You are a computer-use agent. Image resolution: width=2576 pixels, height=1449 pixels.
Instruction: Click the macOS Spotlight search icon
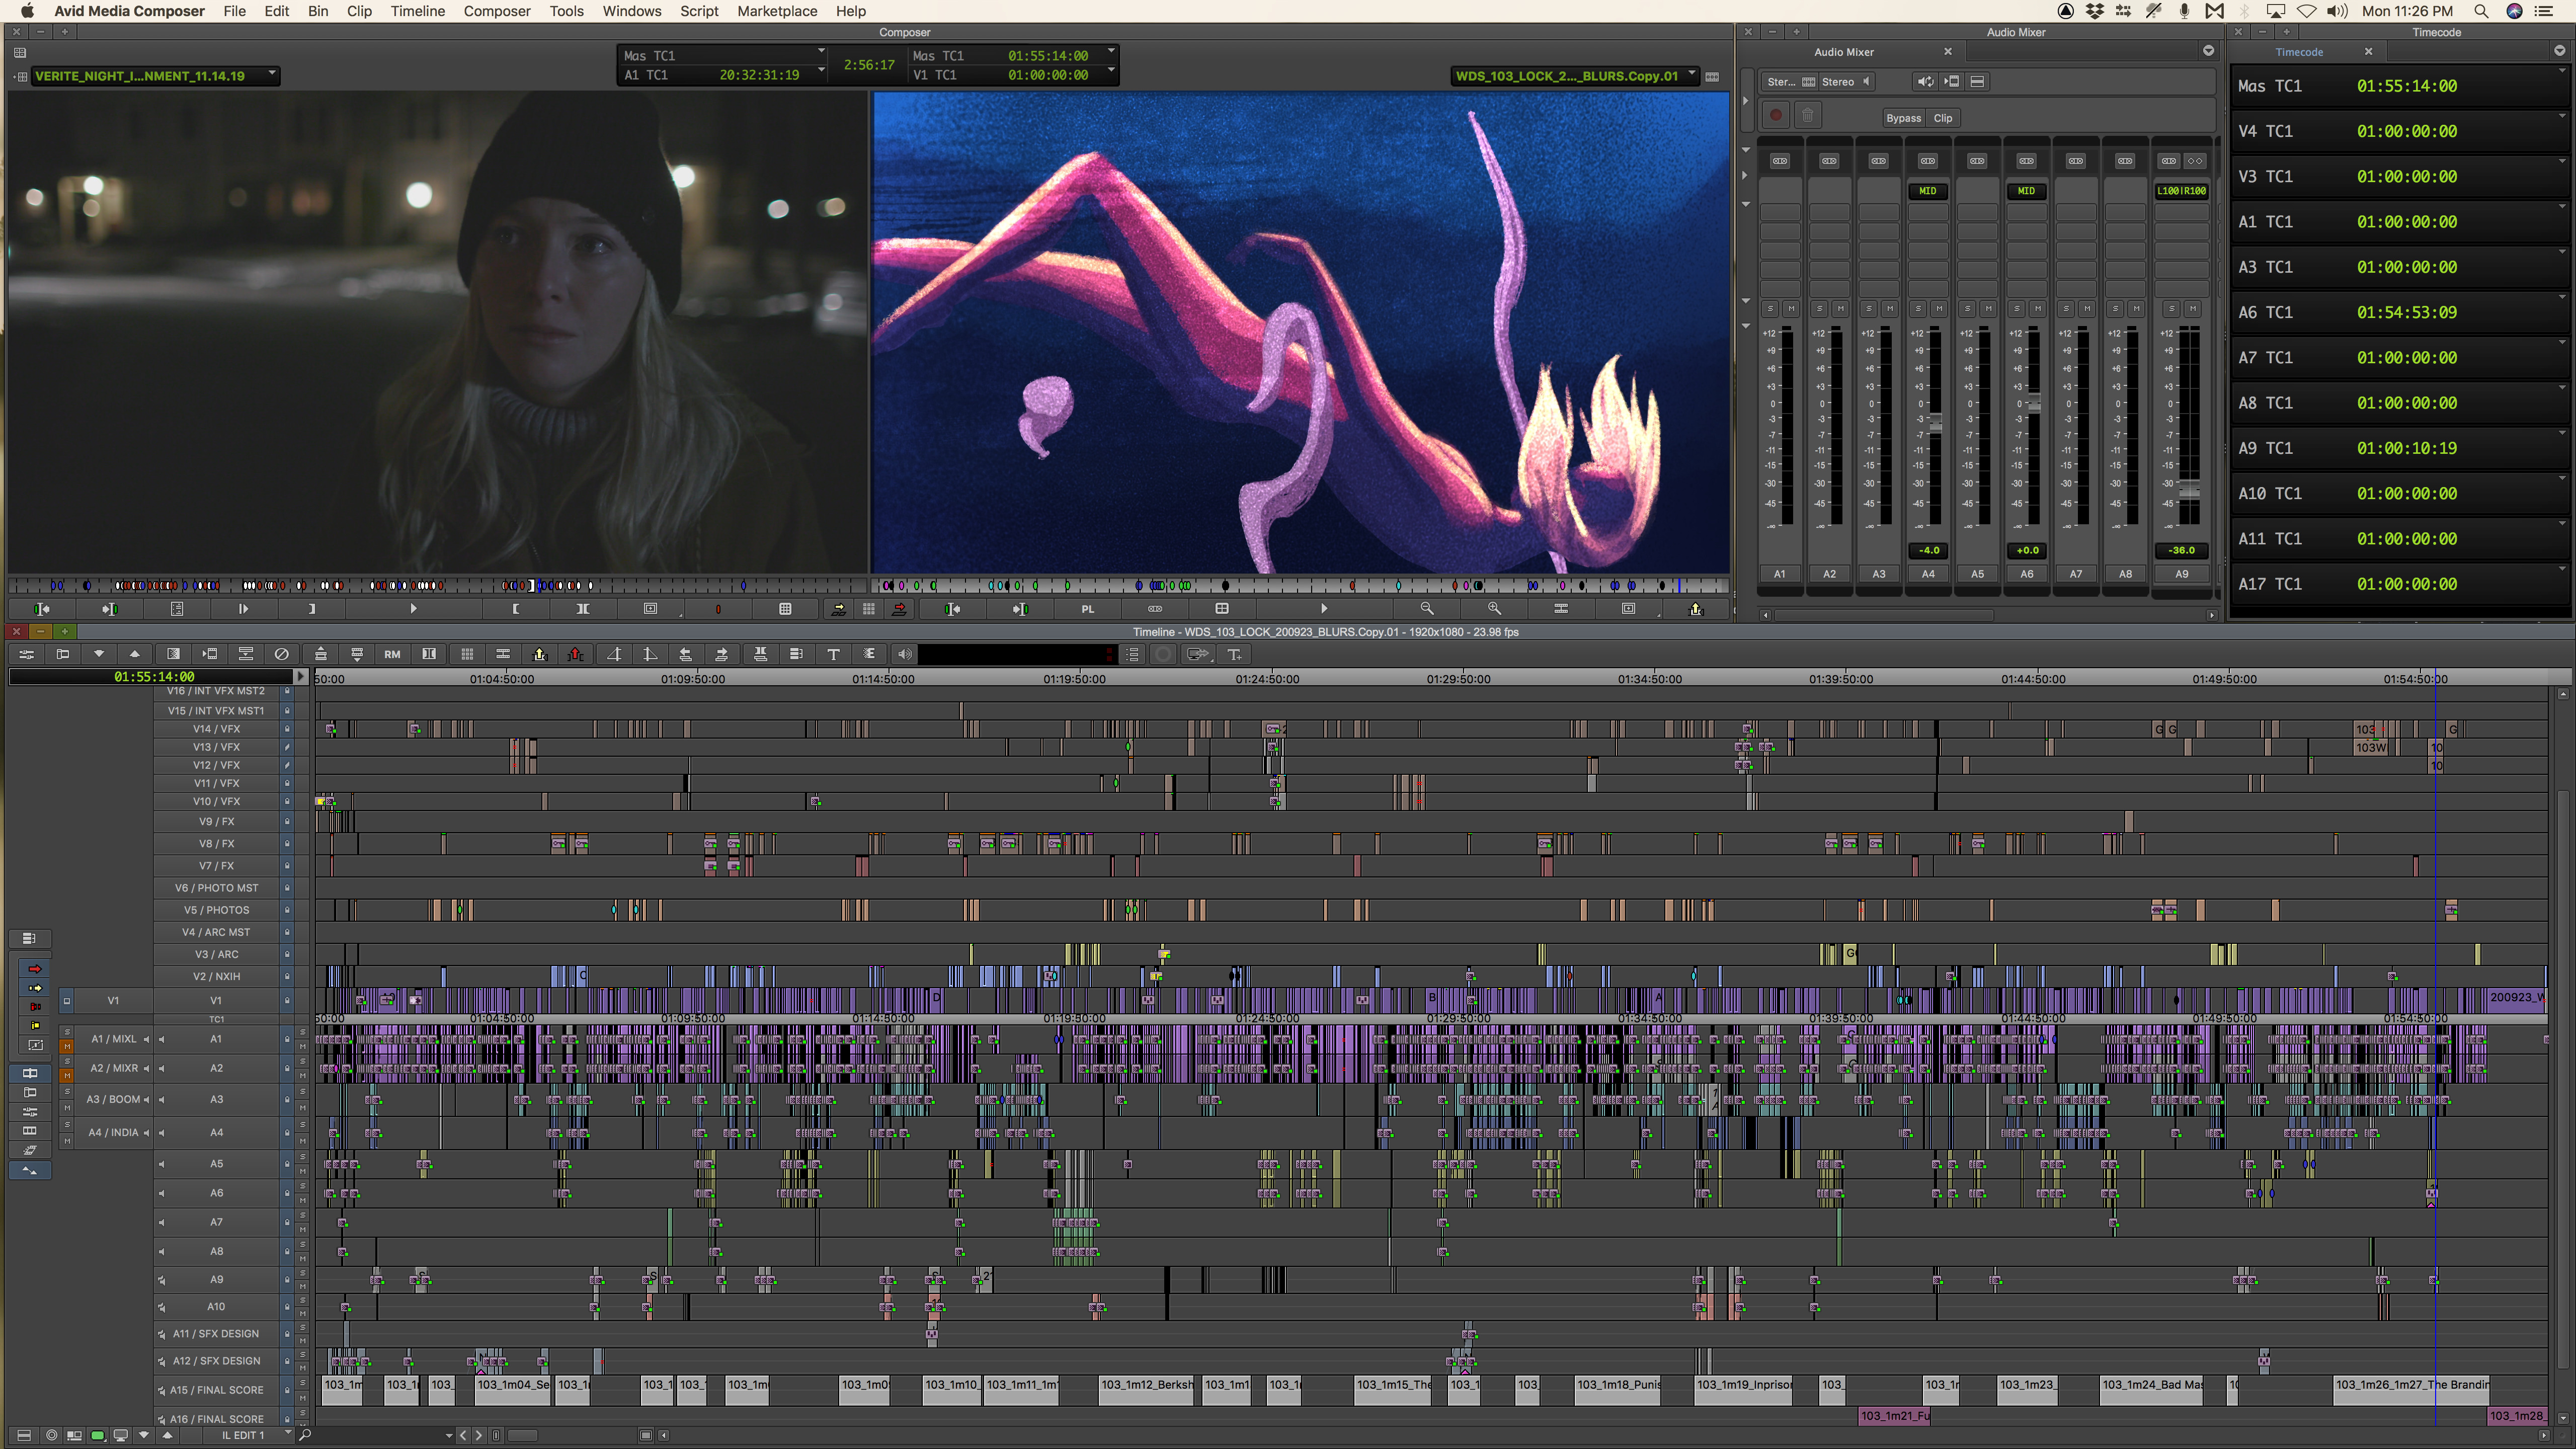tap(2480, 11)
